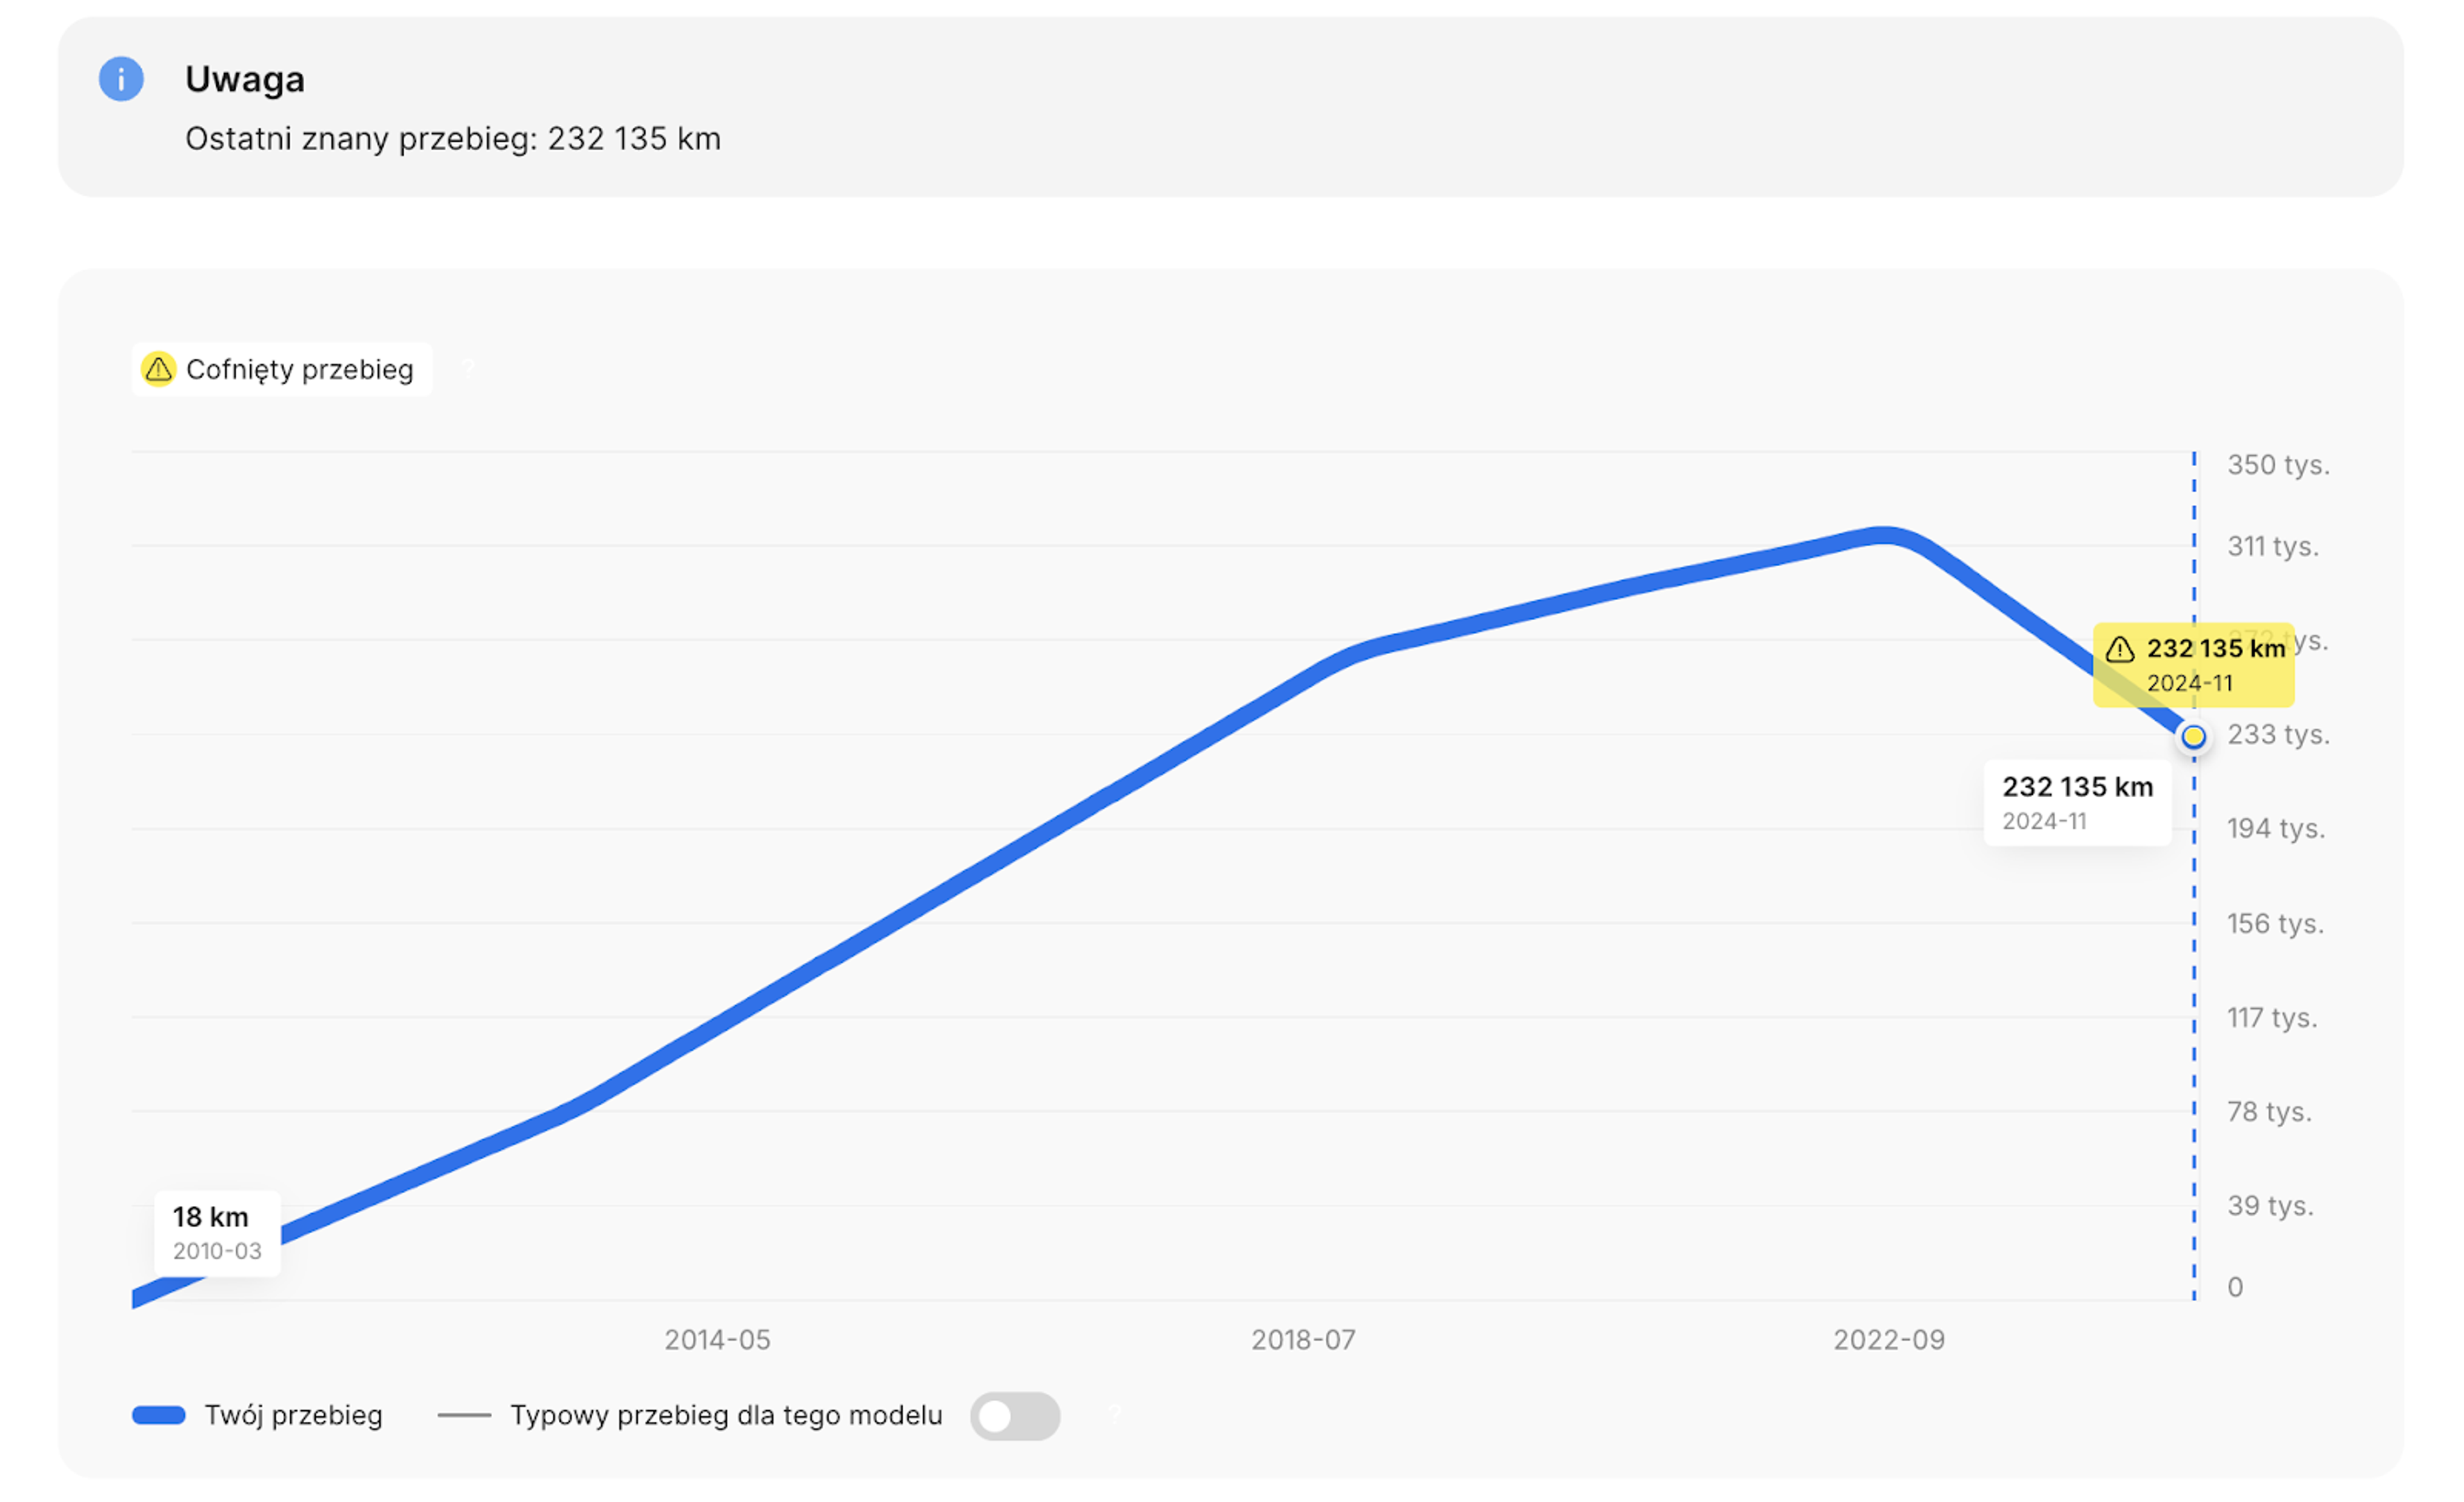This screenshot has width=2464, height=1502.
Task: Click the Twój przebieg legend label
Action: (x=293, y=1415)
